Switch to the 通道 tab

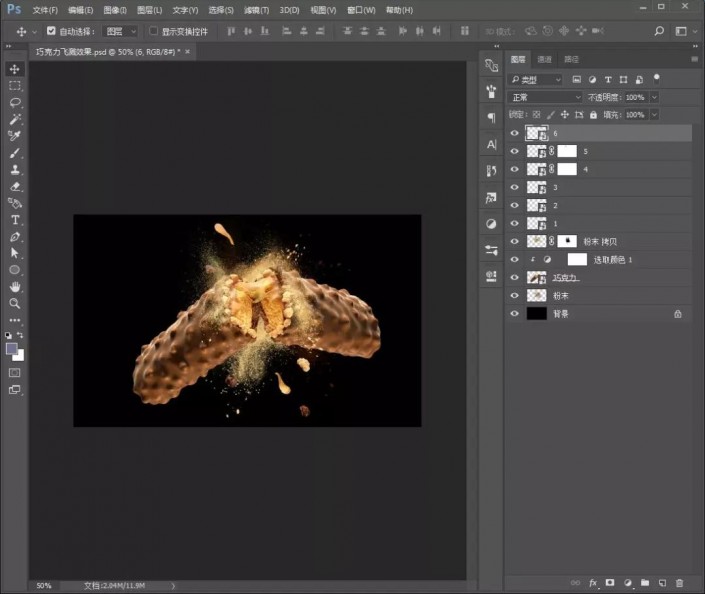point(544,59)
